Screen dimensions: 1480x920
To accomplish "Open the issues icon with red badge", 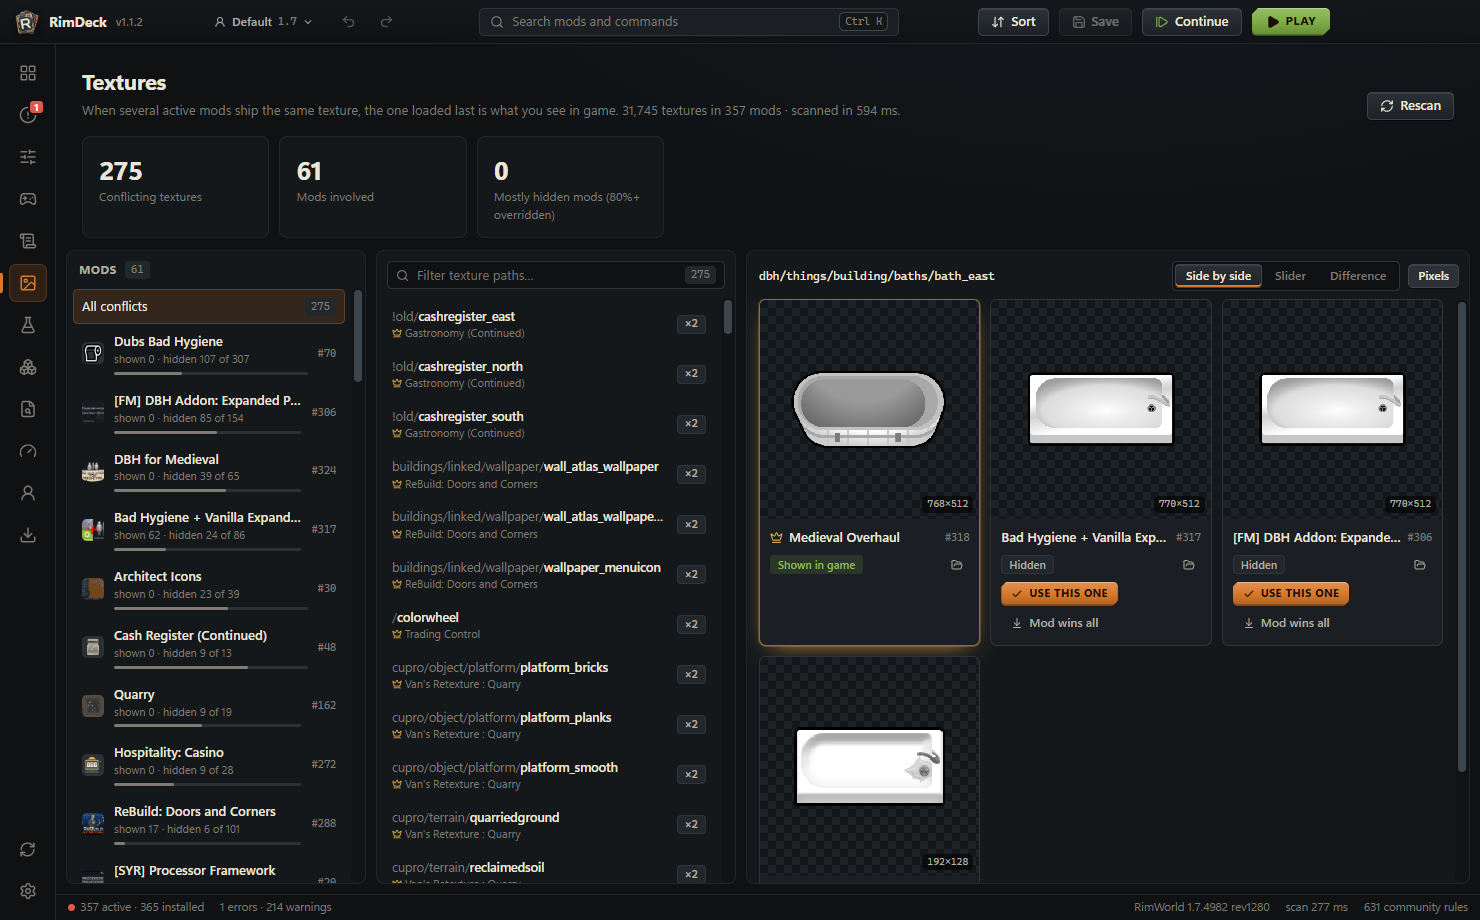I will tap(28, 115).
